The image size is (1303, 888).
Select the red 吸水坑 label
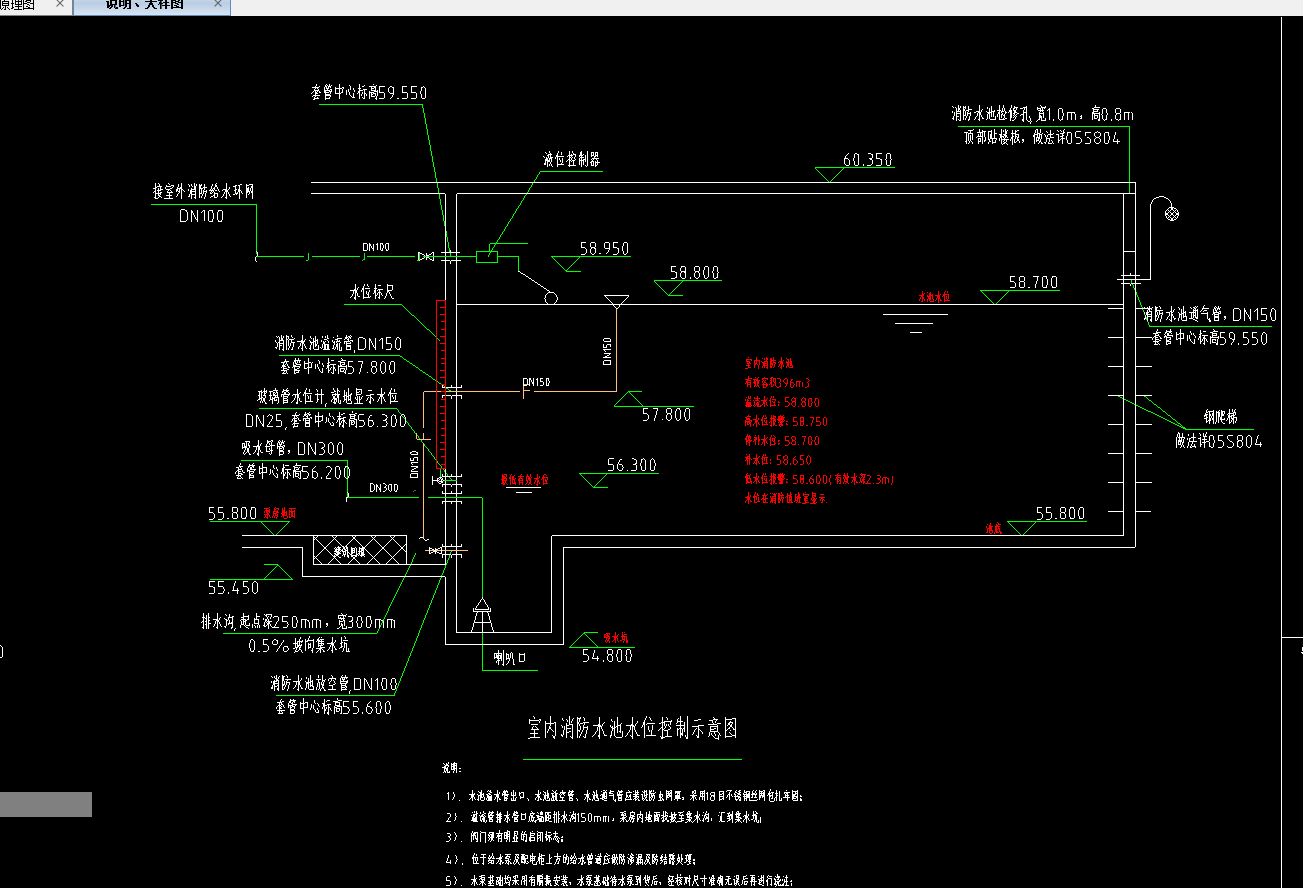(x=613, y=637)
